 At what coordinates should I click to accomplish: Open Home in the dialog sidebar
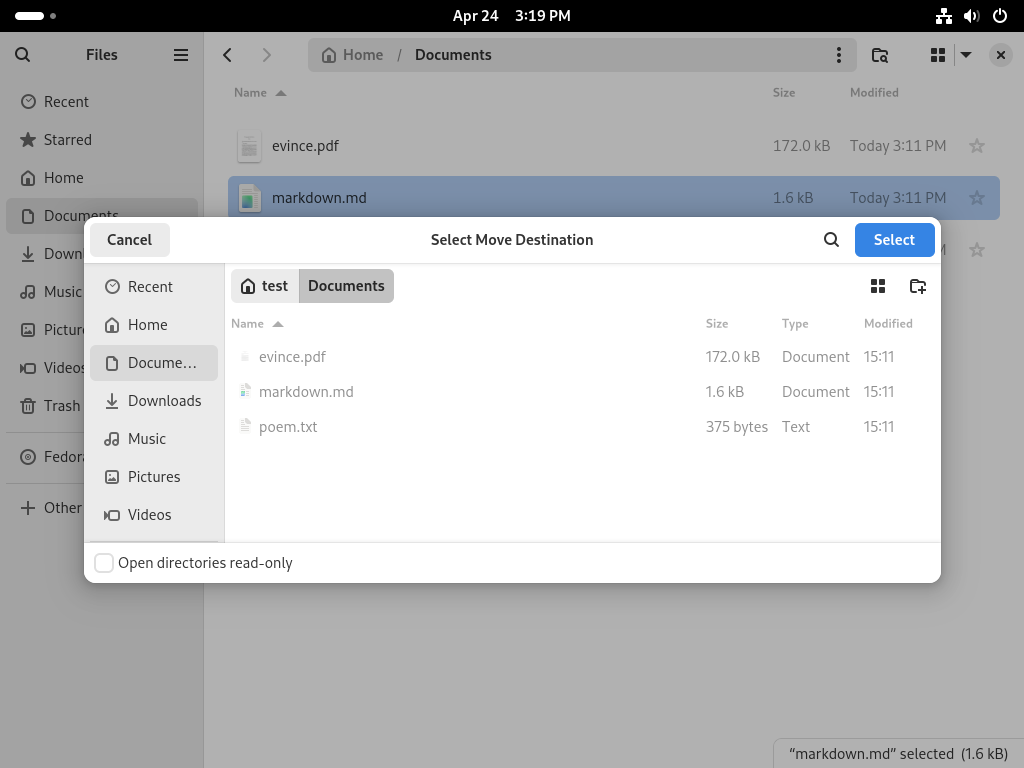(154, 325)
